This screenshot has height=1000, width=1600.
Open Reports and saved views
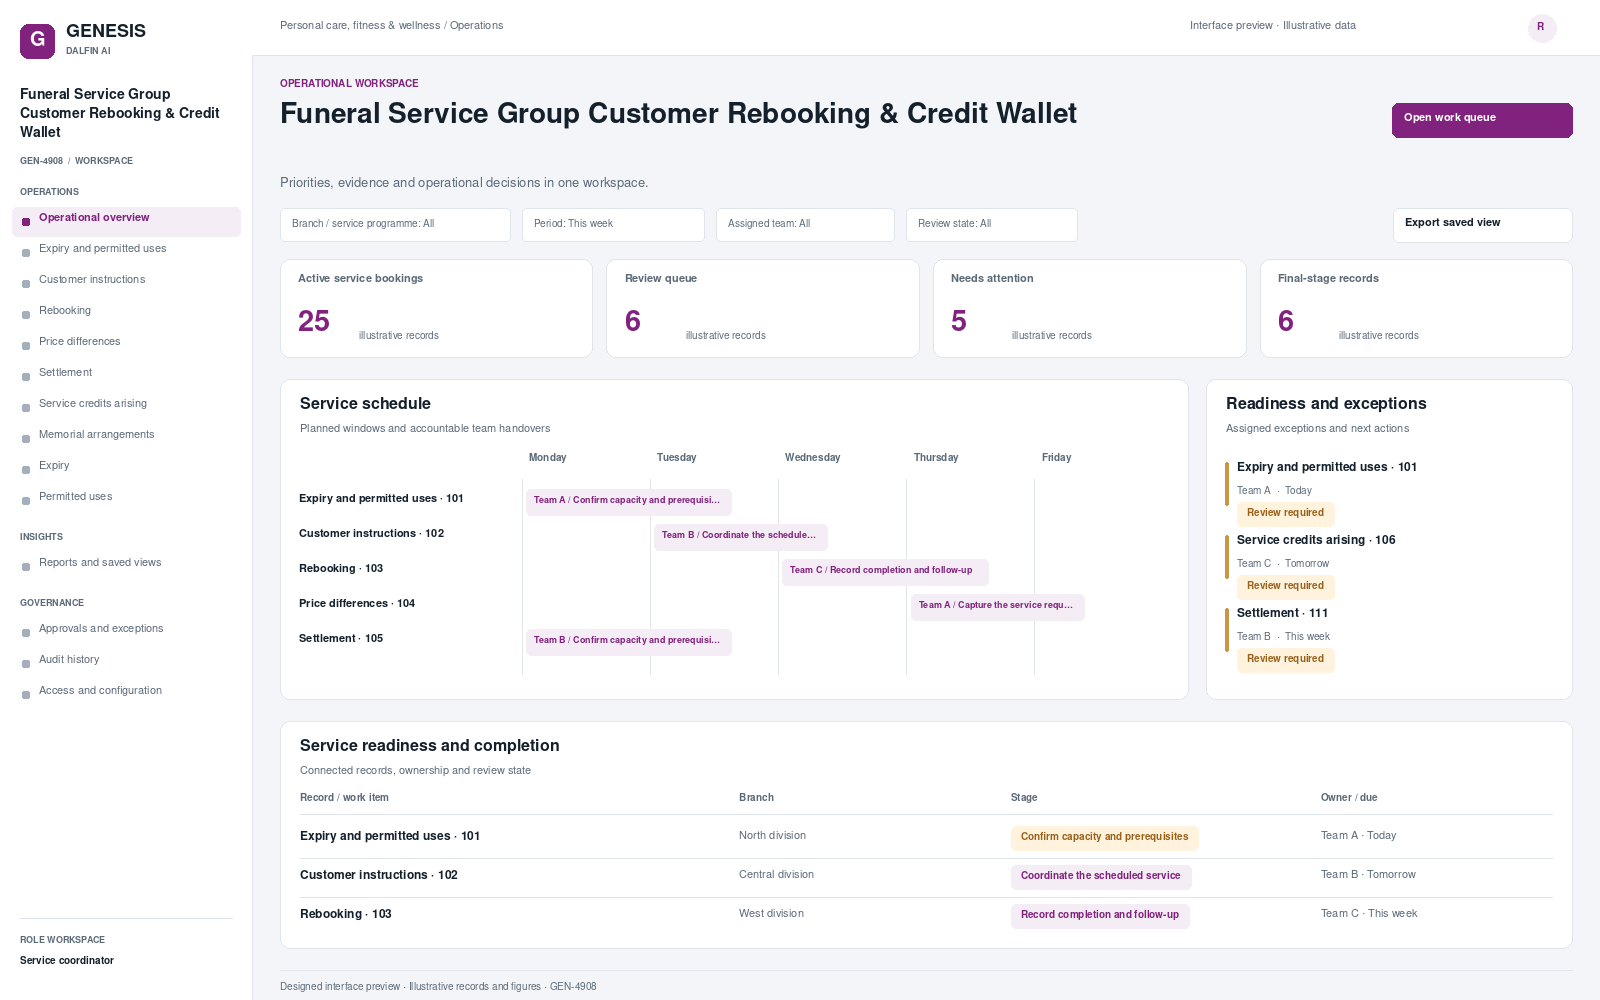[x=126, y=563]
